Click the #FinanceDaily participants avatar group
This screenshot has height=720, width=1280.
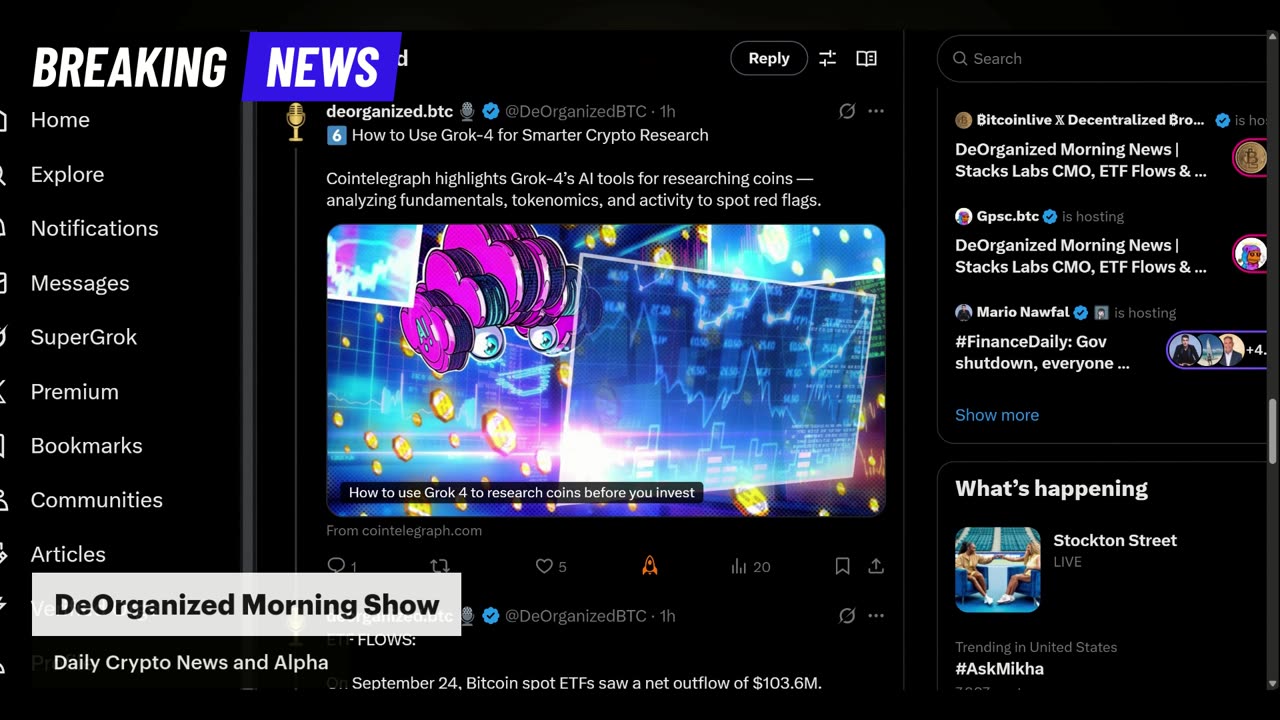[1217, 351]
